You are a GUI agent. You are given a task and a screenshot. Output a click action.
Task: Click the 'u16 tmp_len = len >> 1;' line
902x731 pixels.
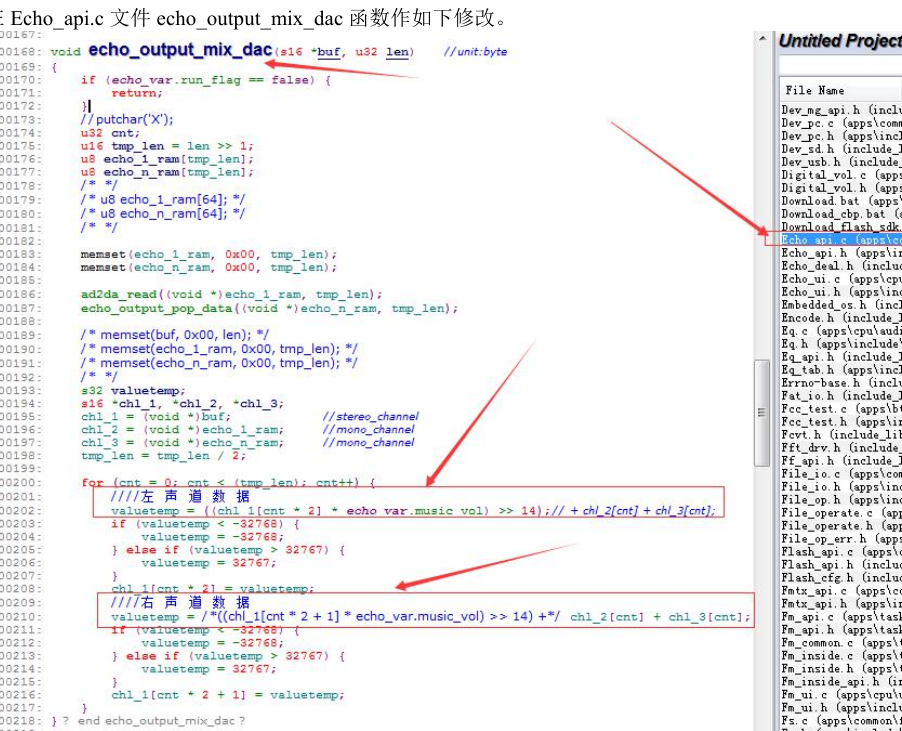pos(167,146)
